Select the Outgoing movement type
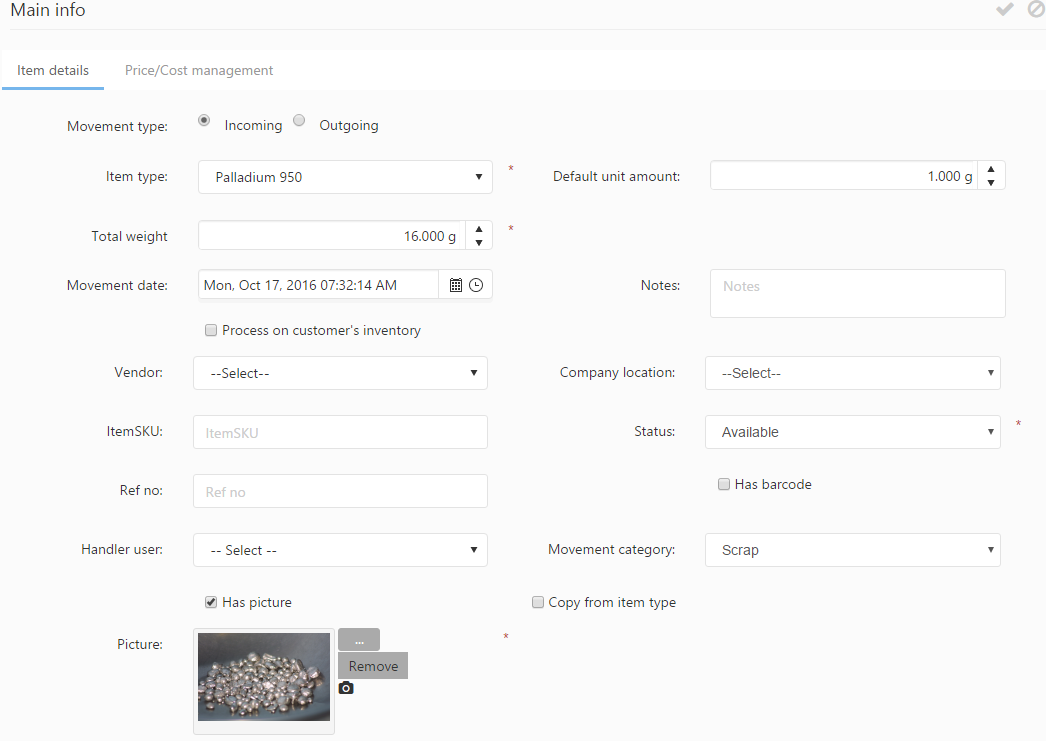Screen dimensions: 1046x741 tap(299, 121)
